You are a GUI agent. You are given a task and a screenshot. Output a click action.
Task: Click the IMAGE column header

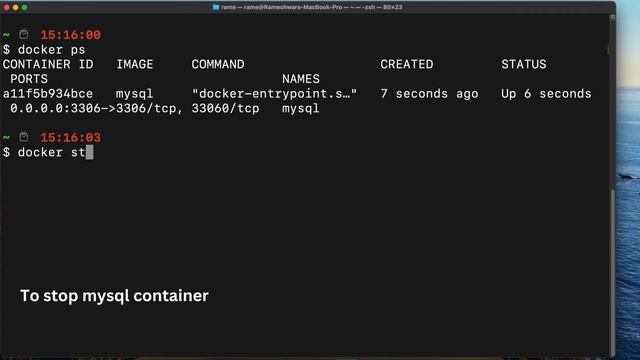(135, 64)
